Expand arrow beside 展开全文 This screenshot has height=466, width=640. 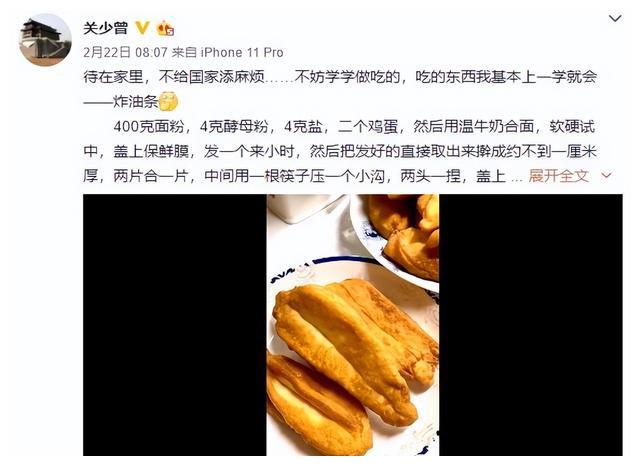coord(606,176)
